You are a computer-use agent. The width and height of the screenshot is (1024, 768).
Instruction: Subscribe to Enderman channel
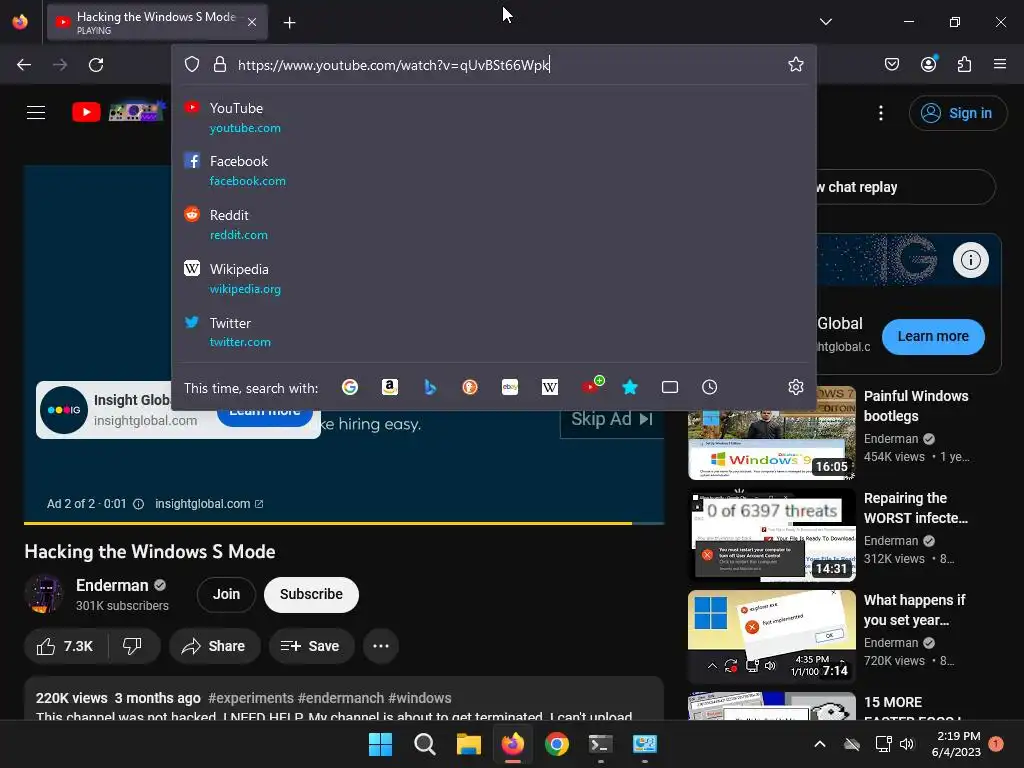311,594
